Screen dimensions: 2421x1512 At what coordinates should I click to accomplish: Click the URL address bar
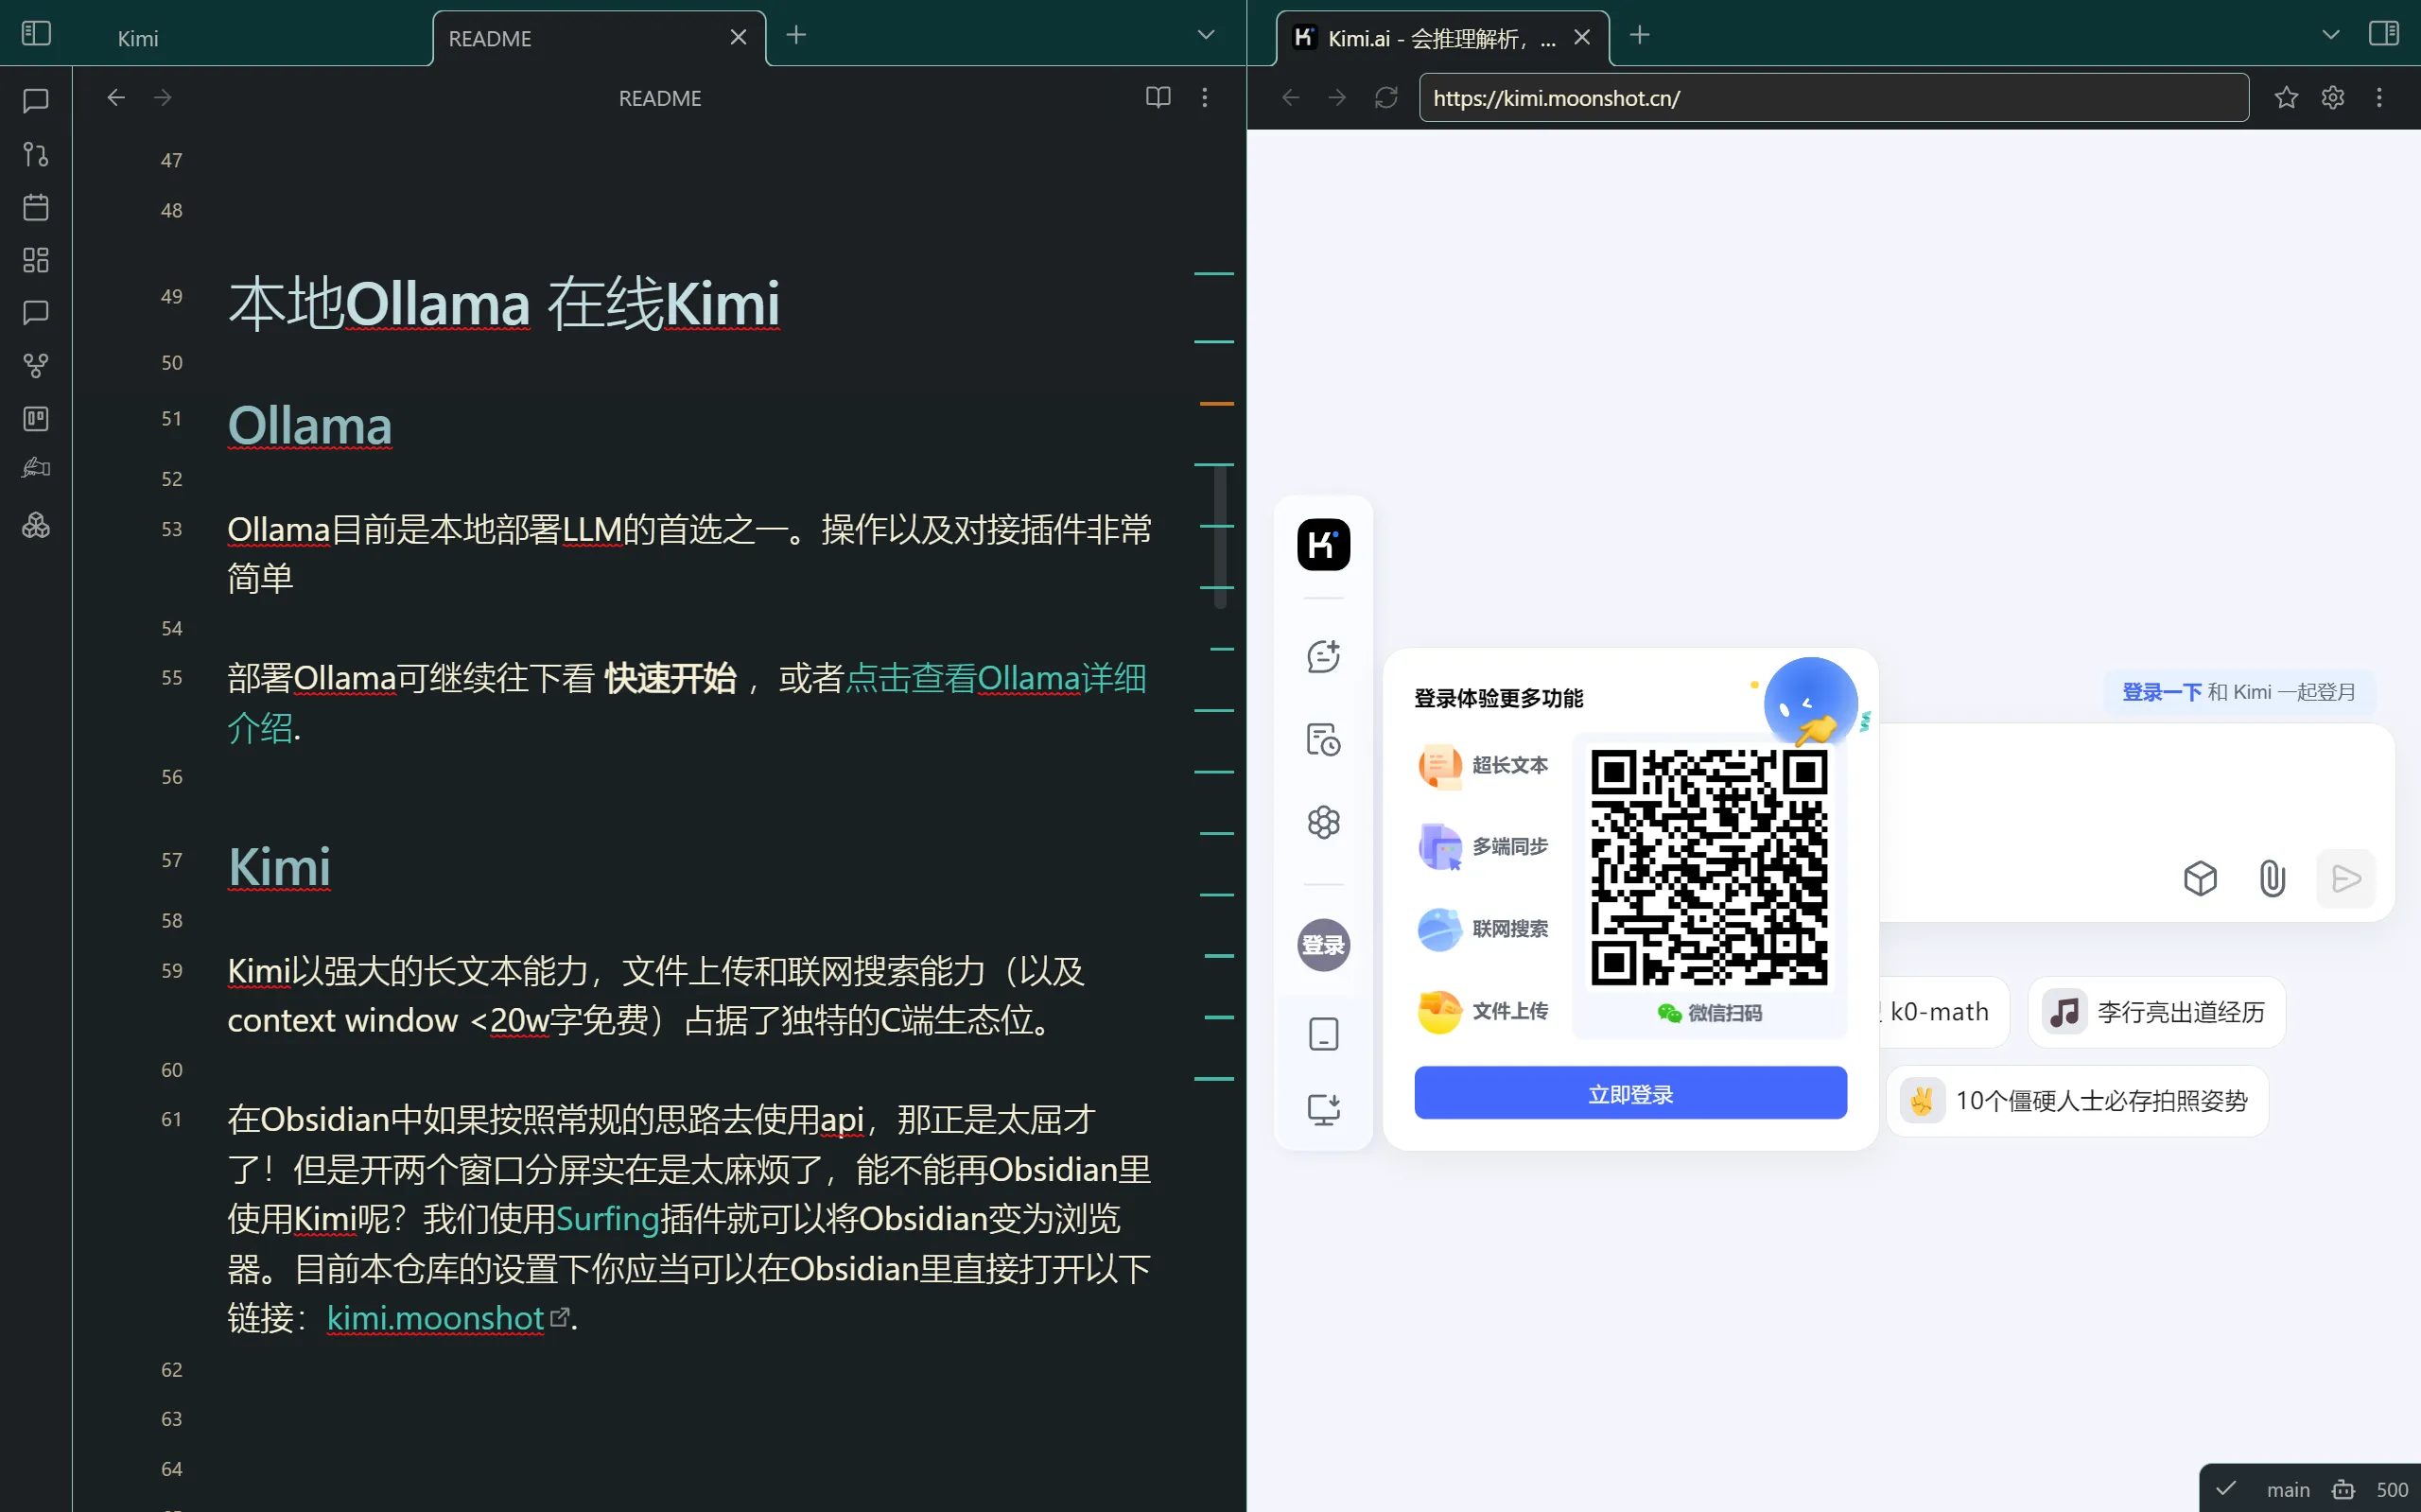coord(1833,98)
